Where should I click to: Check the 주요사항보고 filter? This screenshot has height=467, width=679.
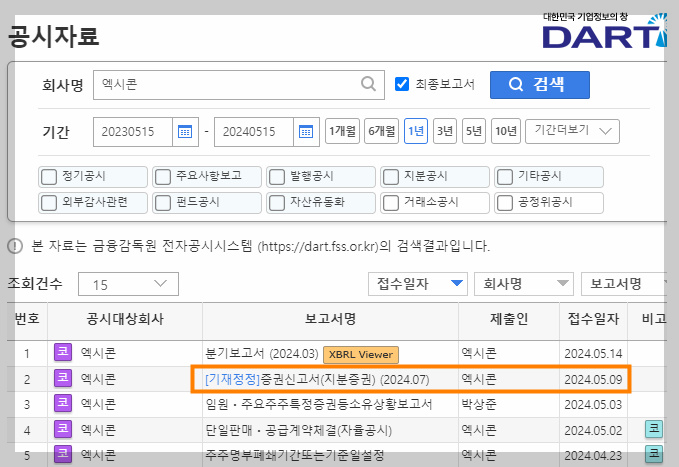[163, 177]
